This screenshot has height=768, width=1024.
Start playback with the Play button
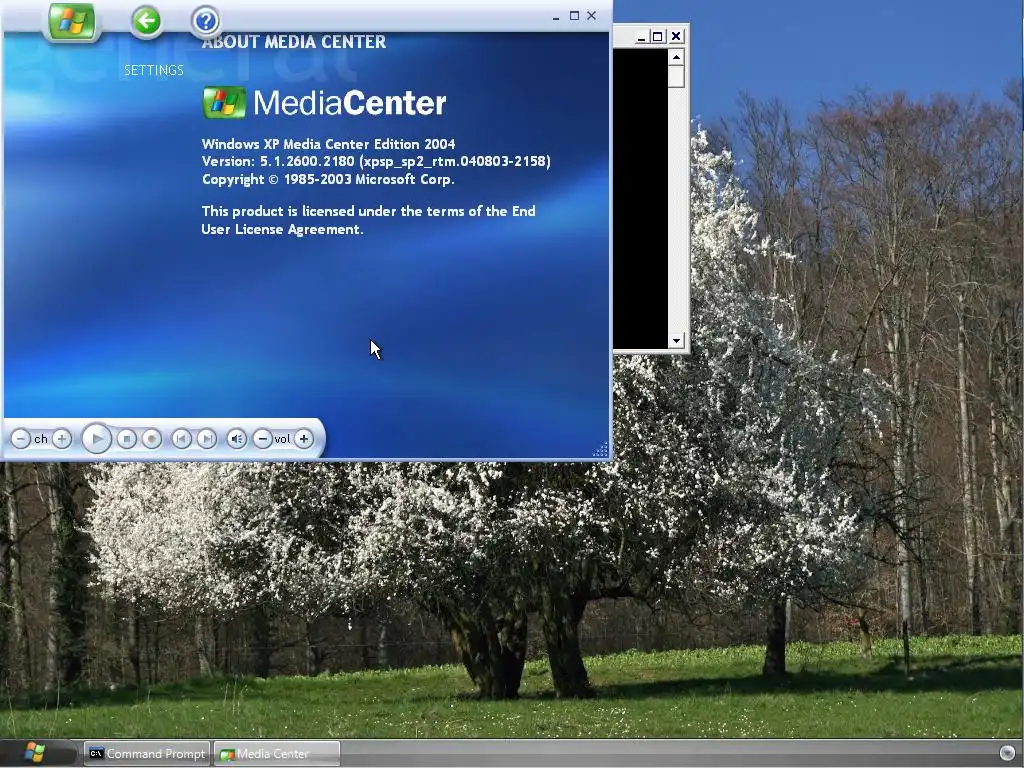[97, 439]
